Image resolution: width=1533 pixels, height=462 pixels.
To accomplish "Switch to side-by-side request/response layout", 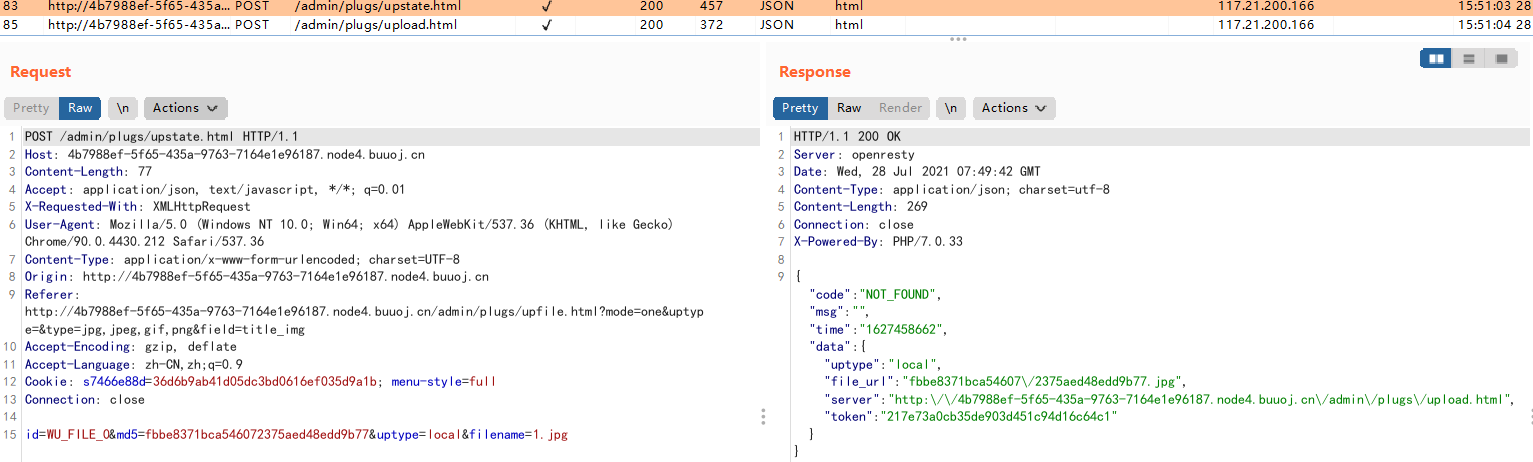I will click(x=1438, y=59).
